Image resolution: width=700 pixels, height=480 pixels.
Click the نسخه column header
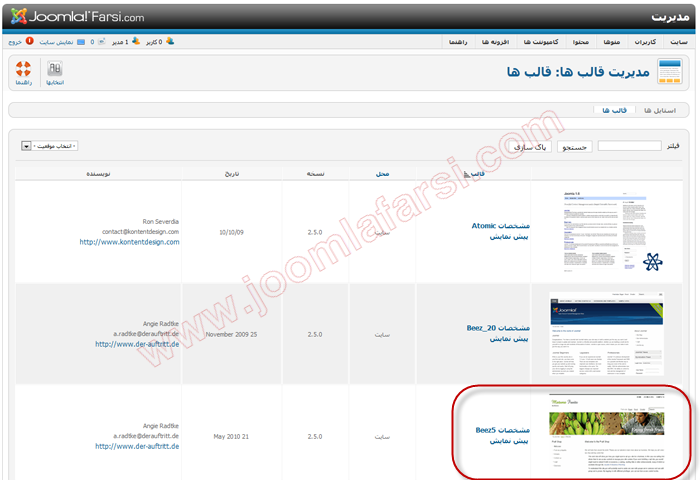tap(315, 174)
